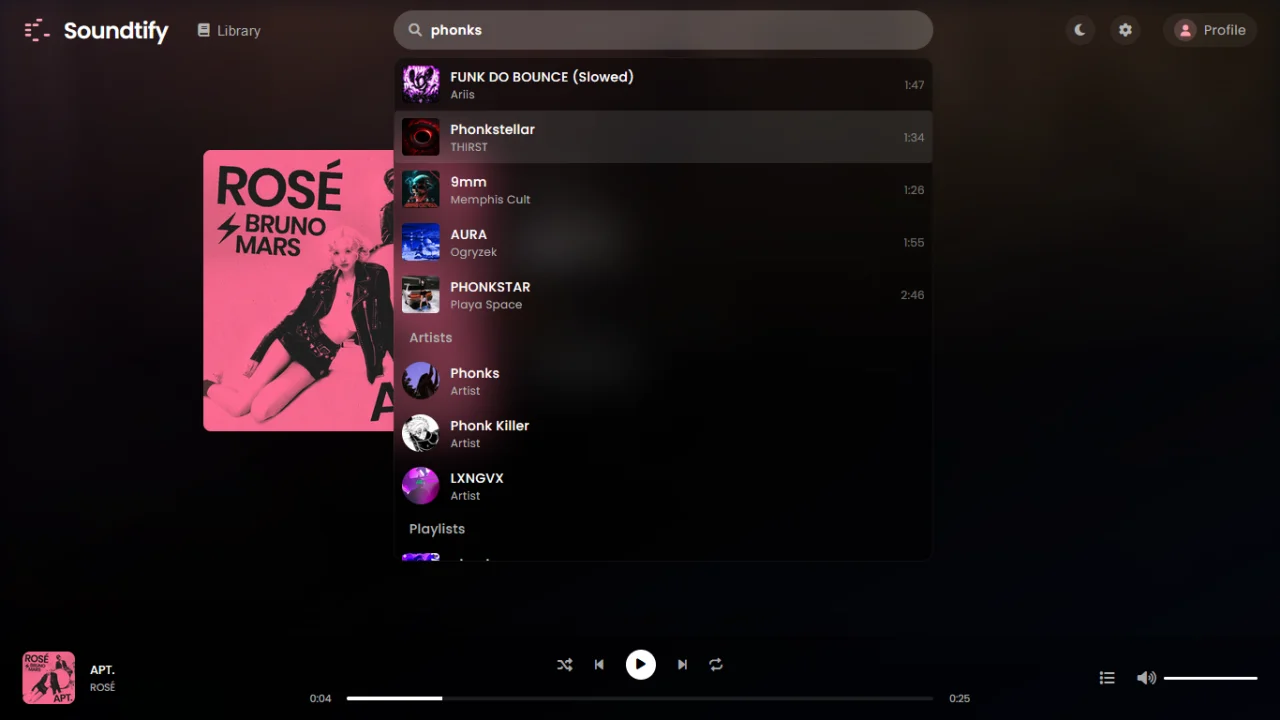Play FUNK DO BOUNCE (Slowed) by Ariis

[x=663, y=85]
